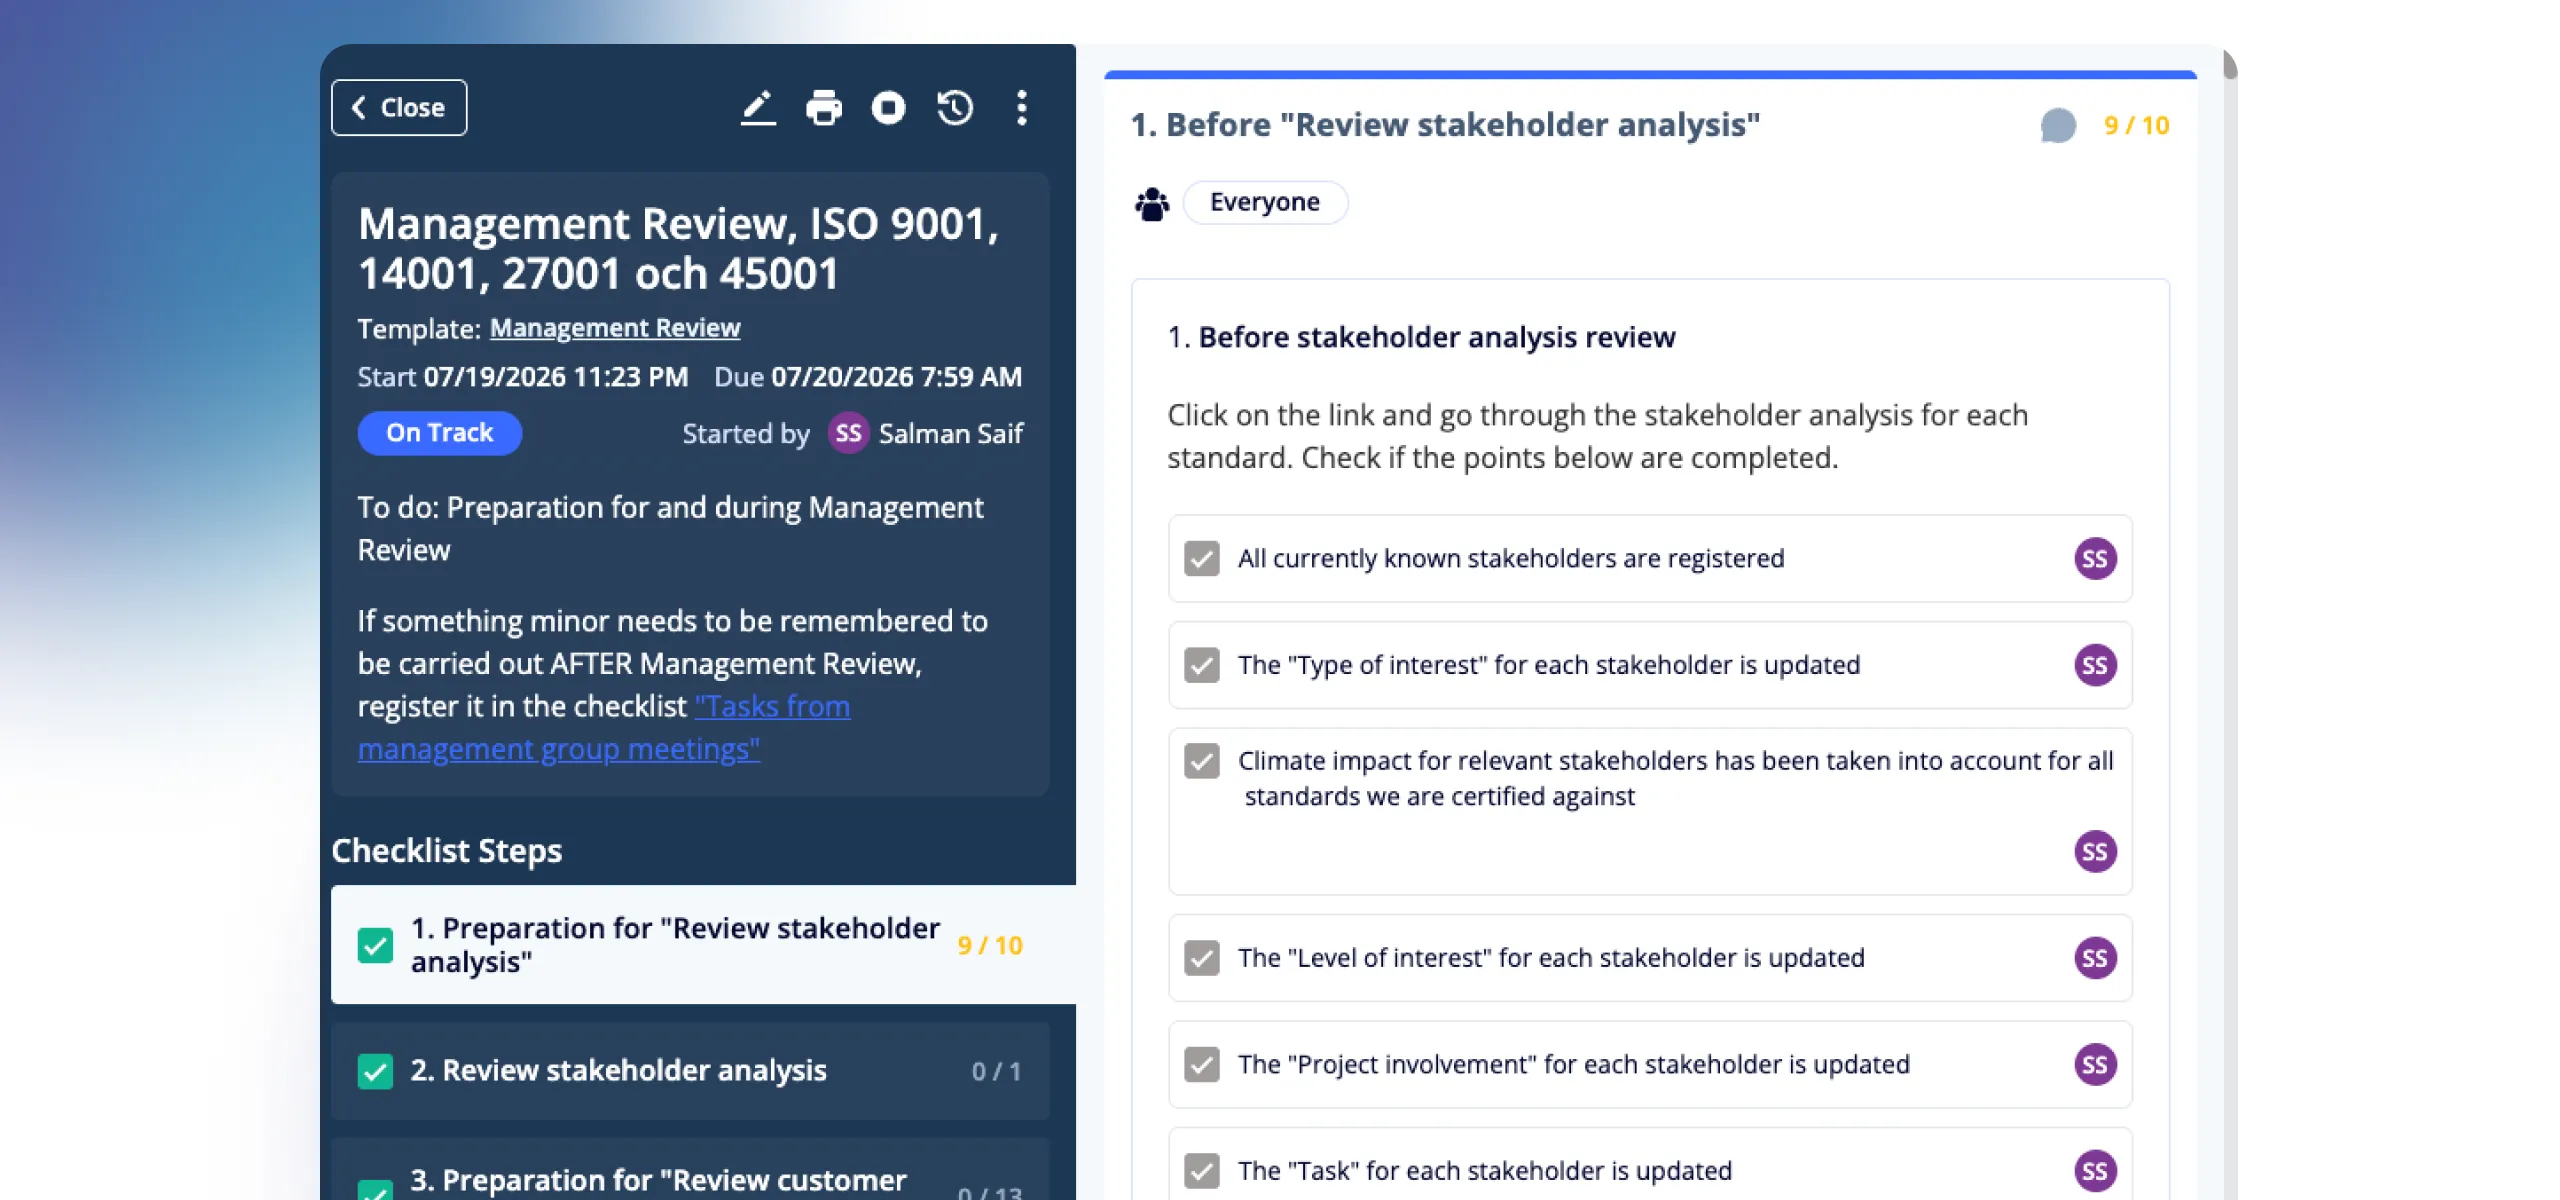Click the SS avatar on Task for each stakeholder row
This screenshot has width=2560, height=1200.
(2095, 1171)
